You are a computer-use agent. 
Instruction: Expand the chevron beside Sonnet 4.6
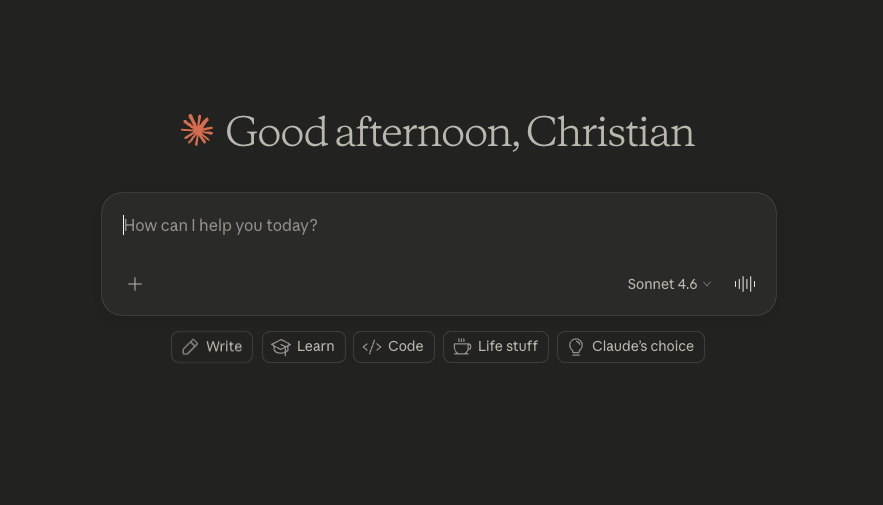tap(707, 284)
